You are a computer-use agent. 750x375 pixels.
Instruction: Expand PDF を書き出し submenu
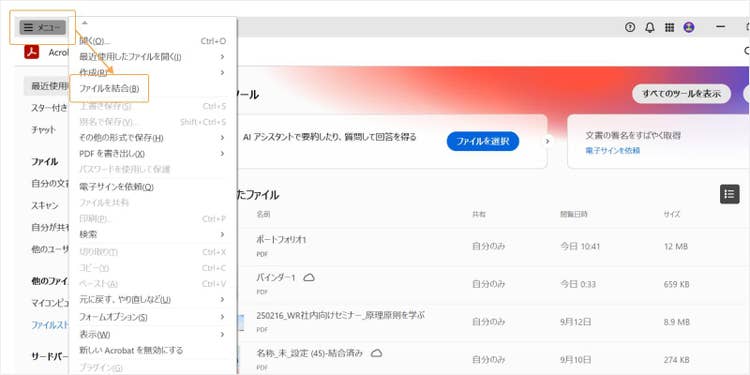pos(153,154)
